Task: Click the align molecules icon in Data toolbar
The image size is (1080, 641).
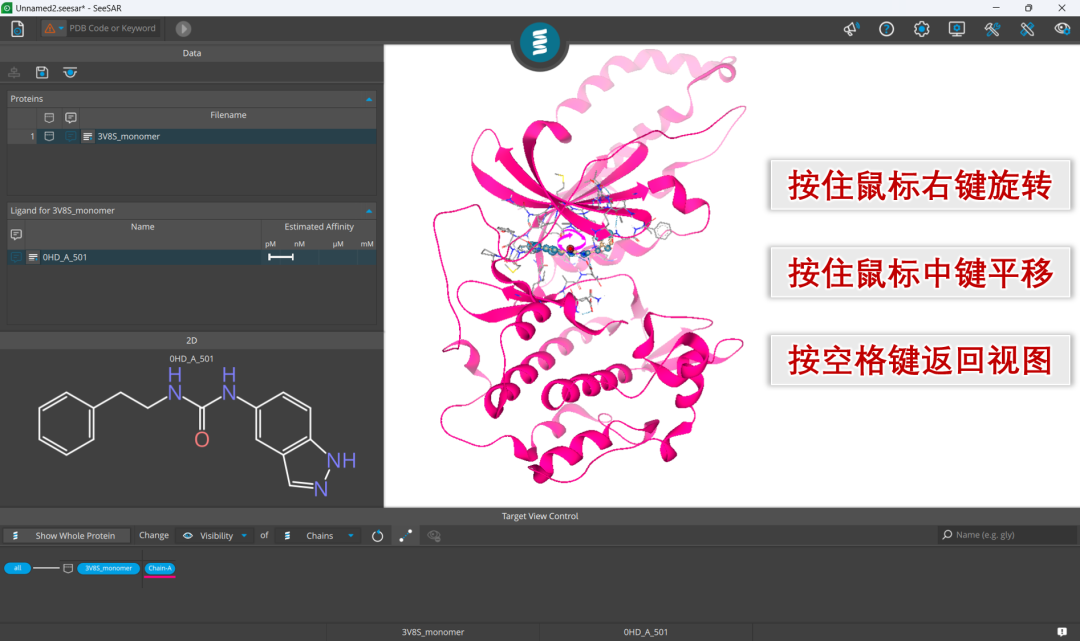Action: [x=14, y=72]
